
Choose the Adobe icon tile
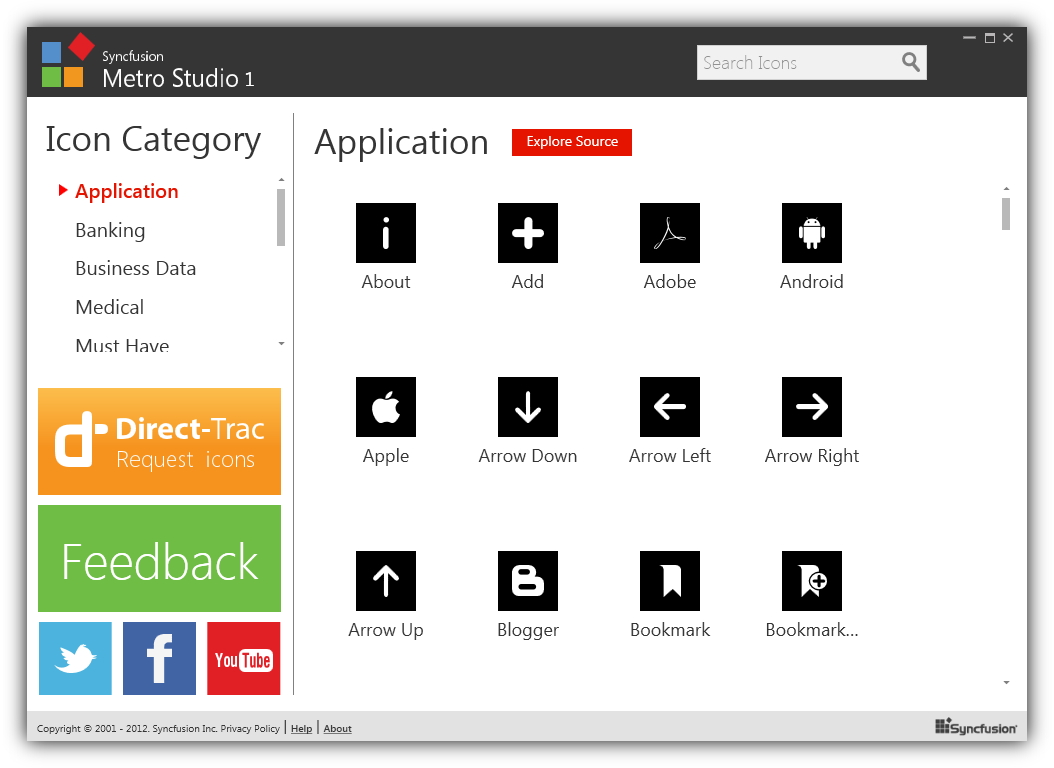pos(670,232)
